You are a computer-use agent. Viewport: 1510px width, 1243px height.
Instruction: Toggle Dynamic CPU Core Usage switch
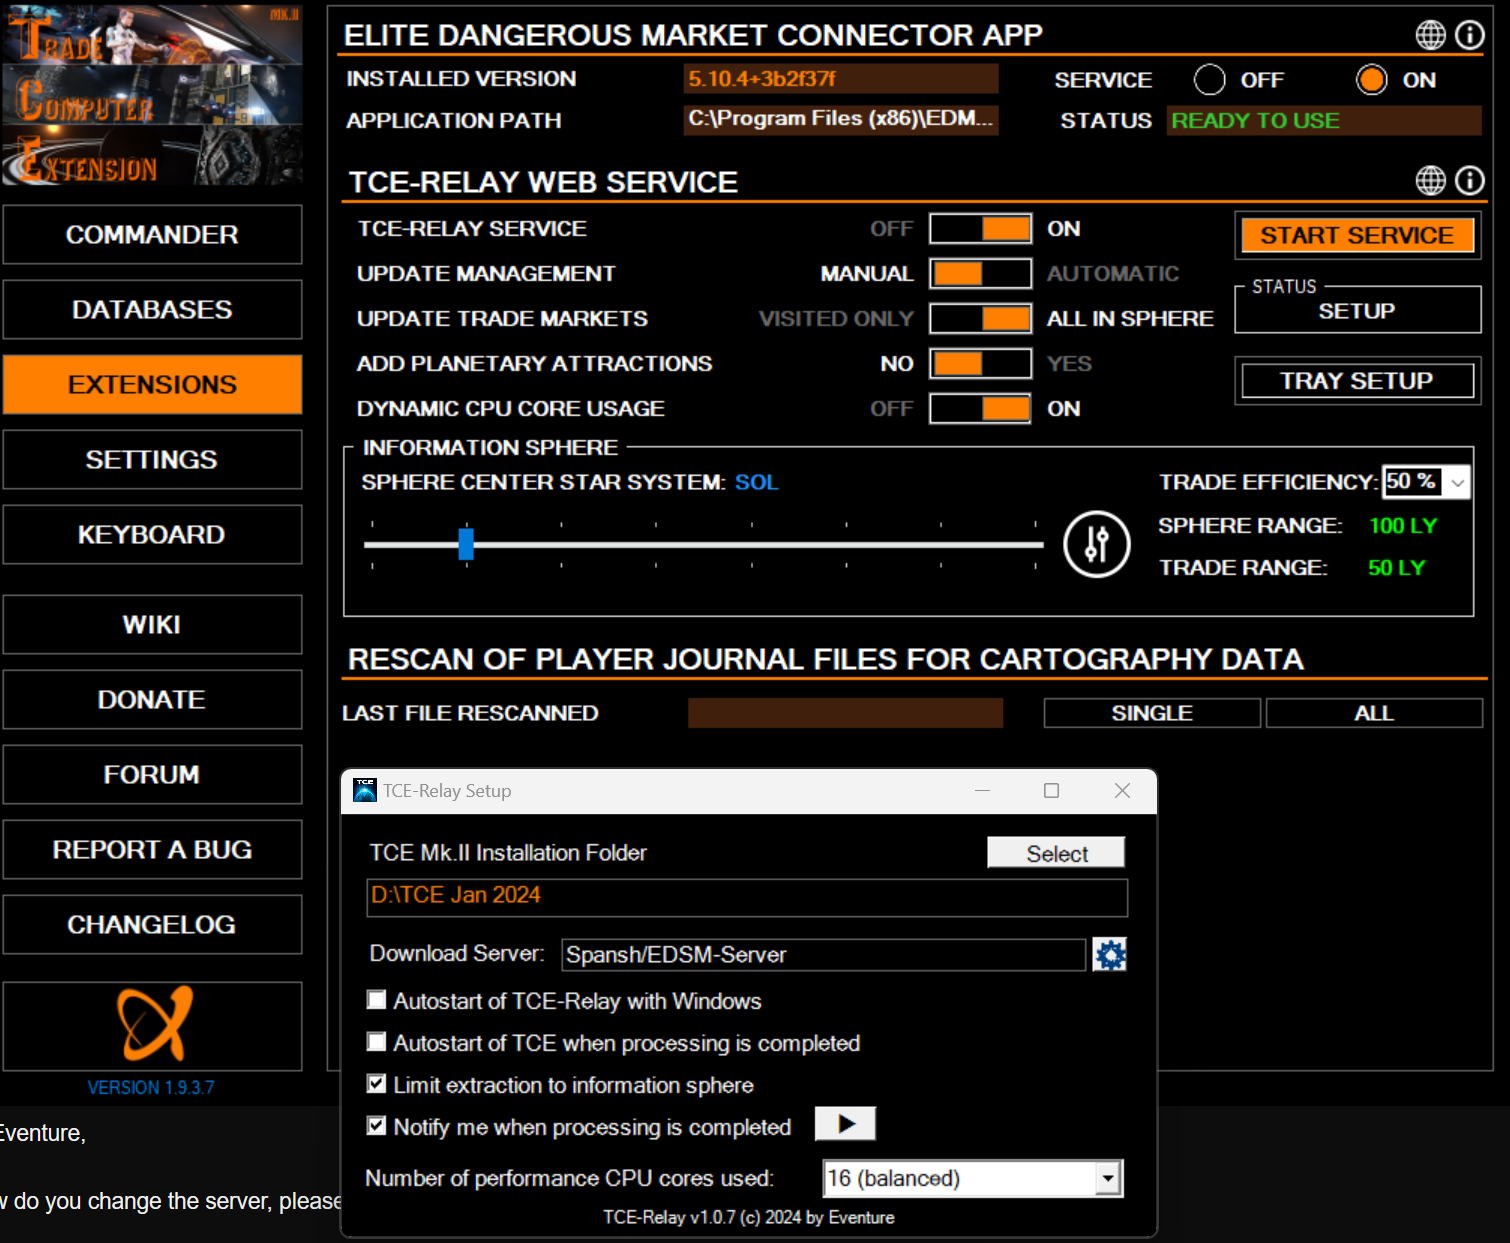980,408
